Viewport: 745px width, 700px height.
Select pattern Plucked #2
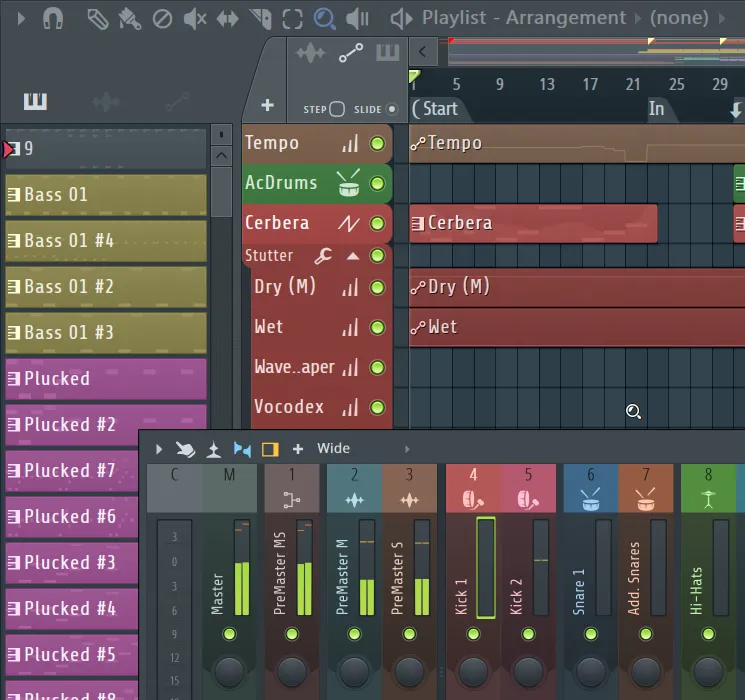106,425
